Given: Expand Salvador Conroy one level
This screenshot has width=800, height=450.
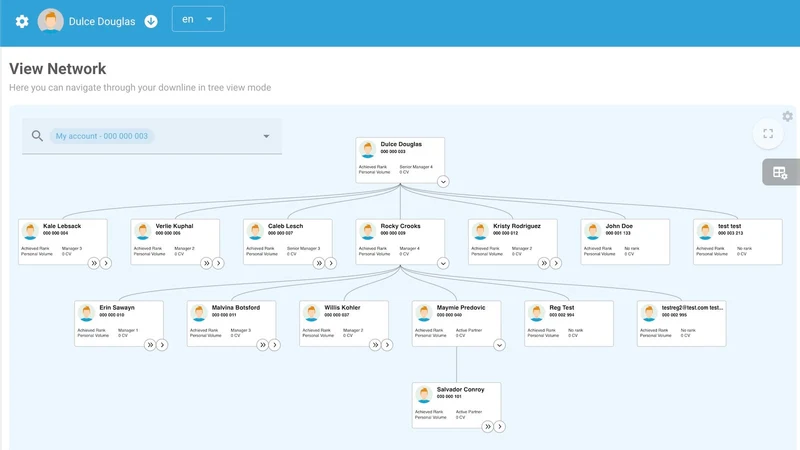Looking at the screenshot, I should (499, 427).
